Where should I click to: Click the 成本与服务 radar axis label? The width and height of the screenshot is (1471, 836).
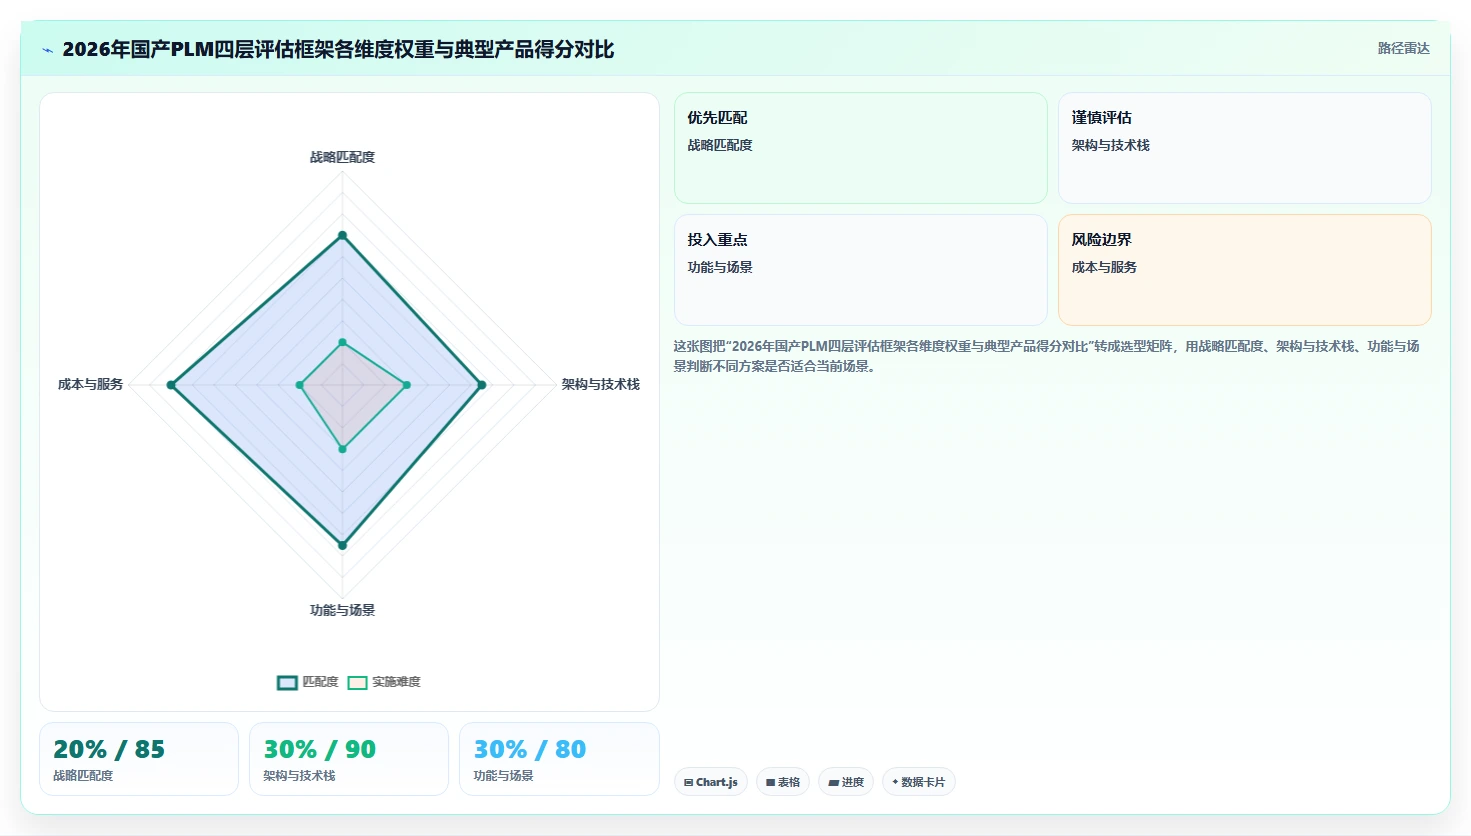coord(90,384)
